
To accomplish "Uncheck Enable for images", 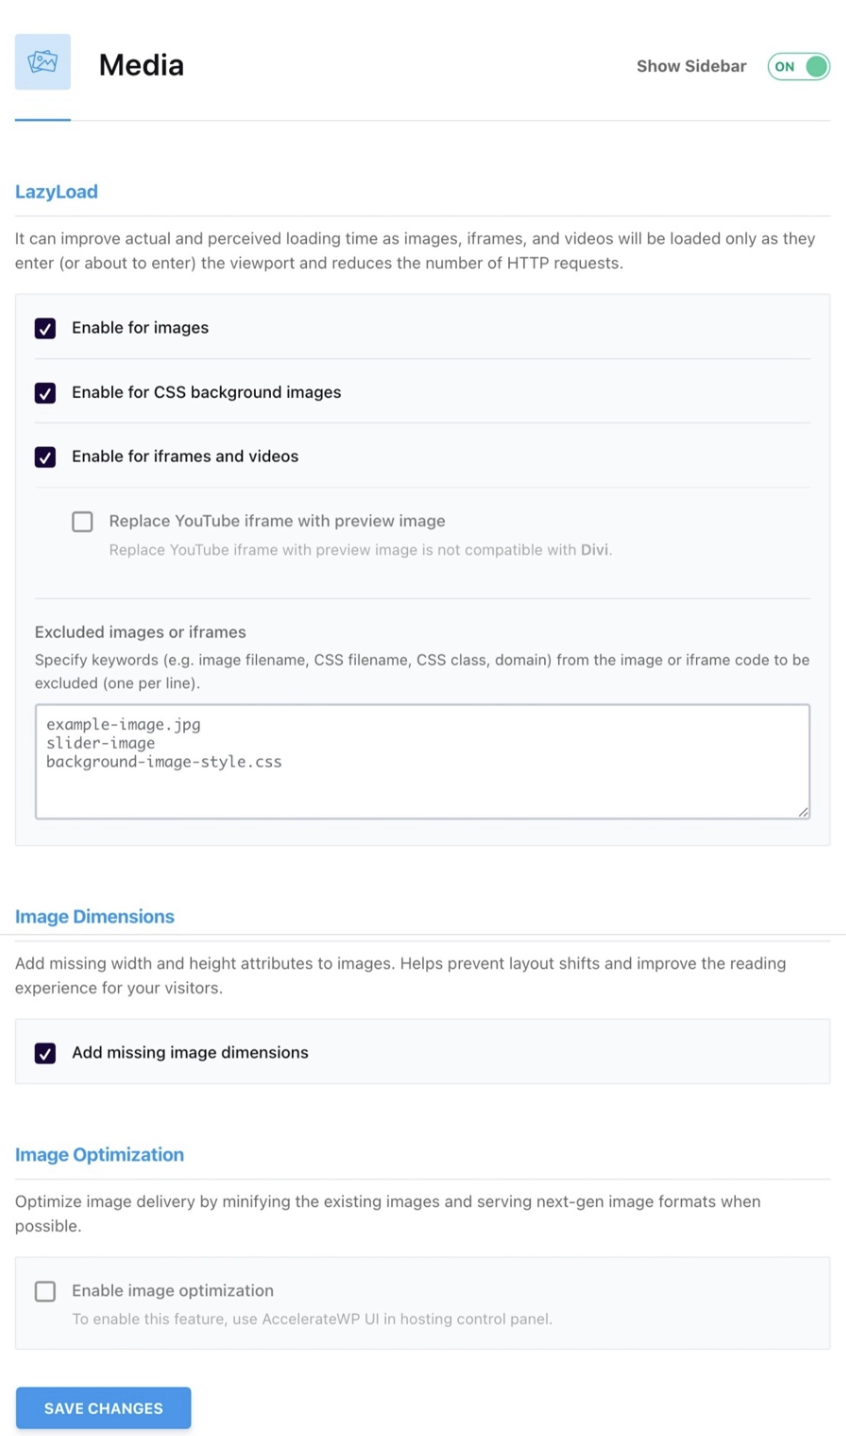I will click(x=44, y=328).
